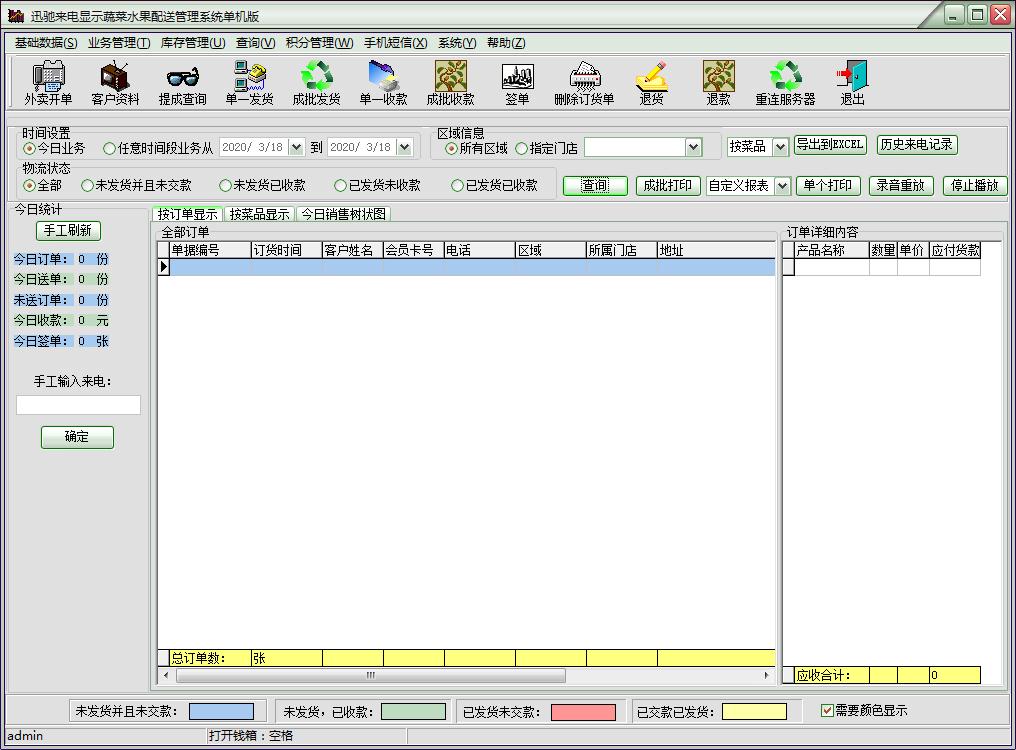Click the 未发货，已收款 green color swatch
1016x750 pixels.
(x=413, y=712)
